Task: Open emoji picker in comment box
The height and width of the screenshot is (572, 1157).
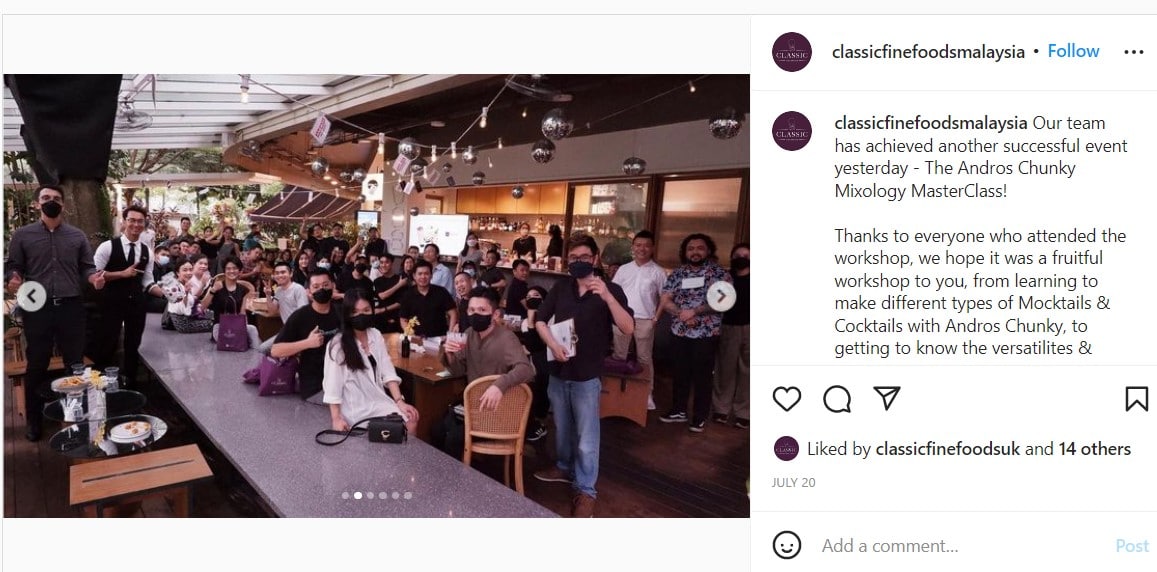Action: [787, 545]
